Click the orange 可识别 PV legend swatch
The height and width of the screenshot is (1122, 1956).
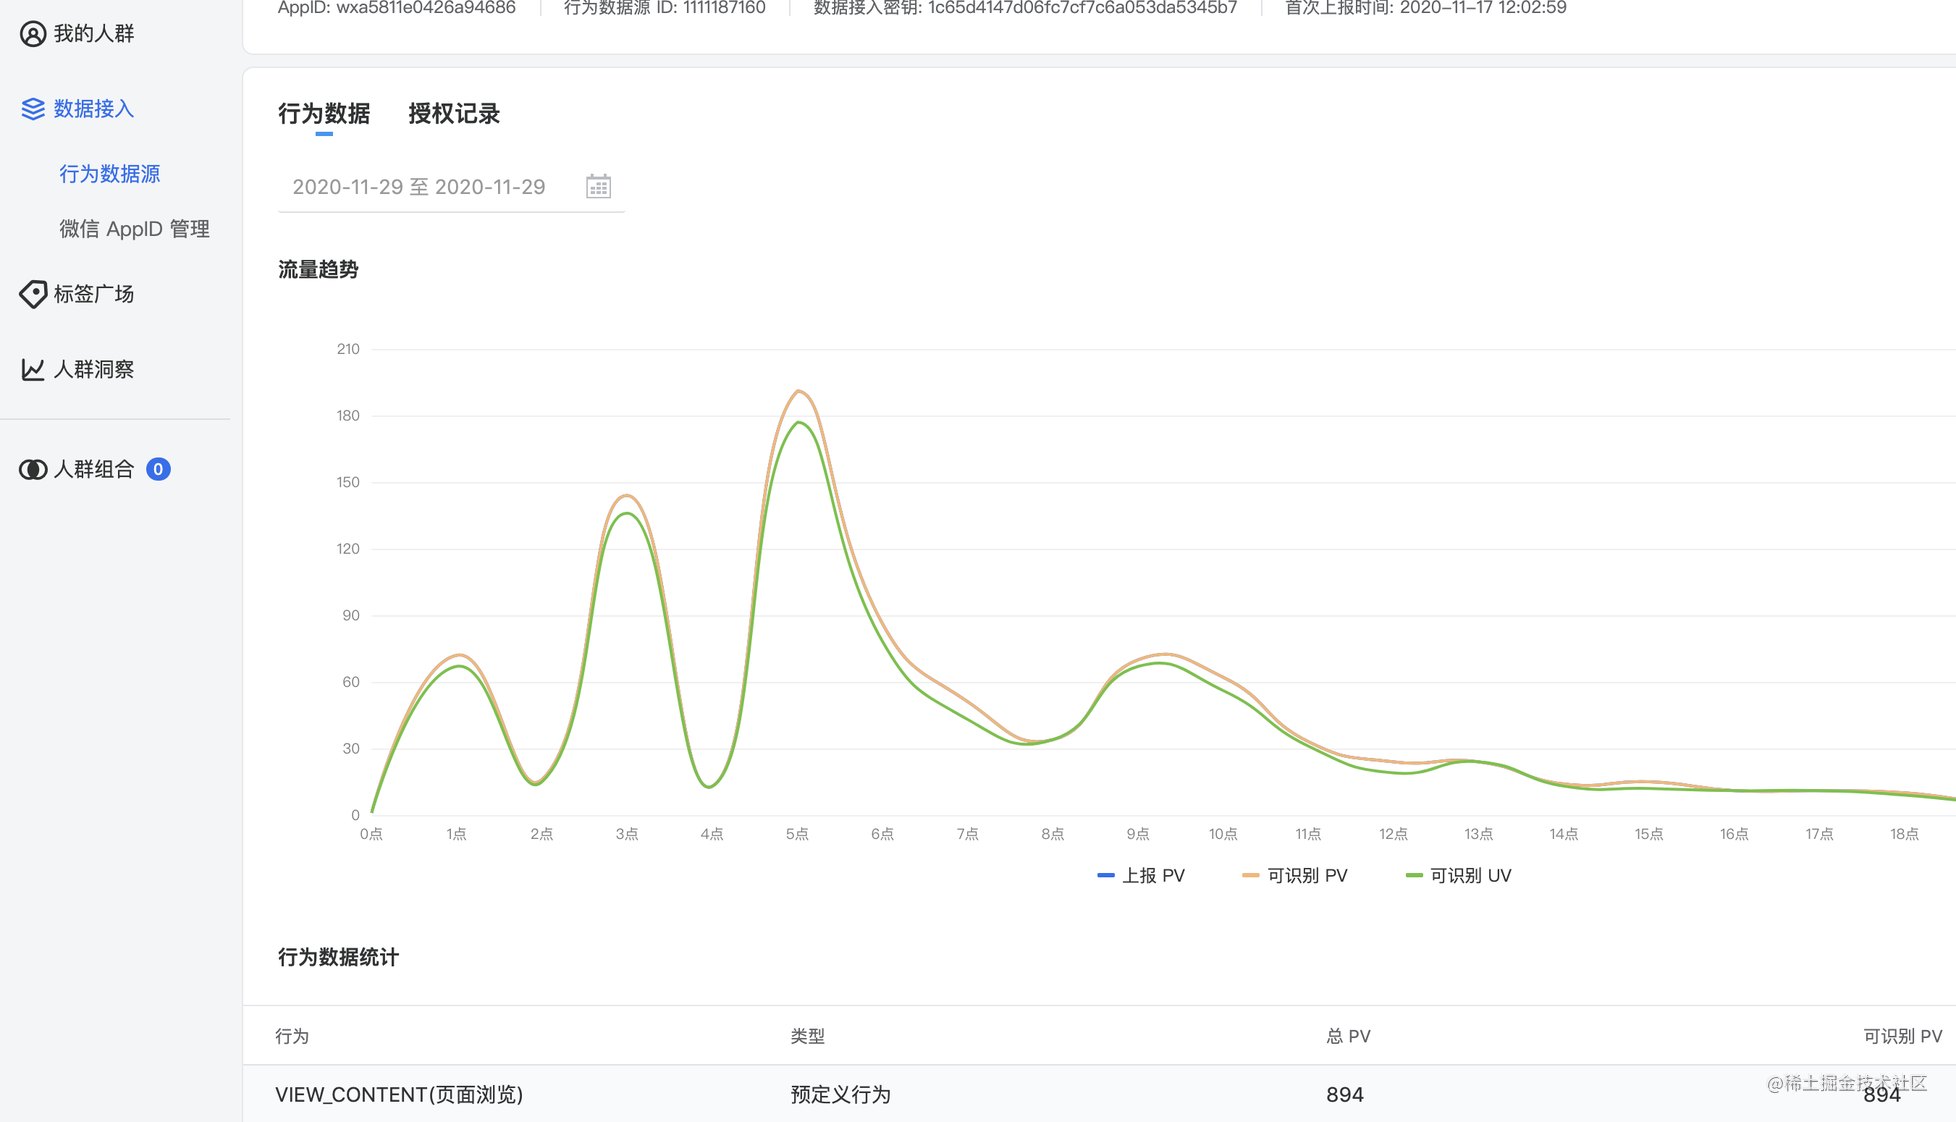pyautogui.click(x=1251, y=876)
